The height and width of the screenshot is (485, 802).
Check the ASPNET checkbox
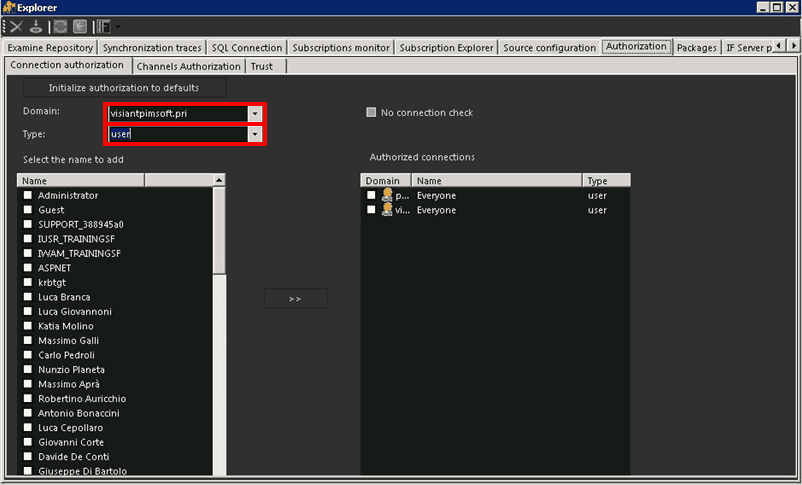tap(28, 268)
